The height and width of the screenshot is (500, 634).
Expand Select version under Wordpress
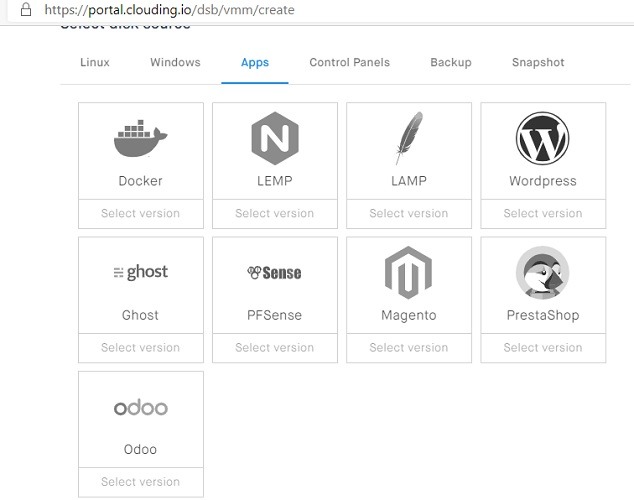543,213
